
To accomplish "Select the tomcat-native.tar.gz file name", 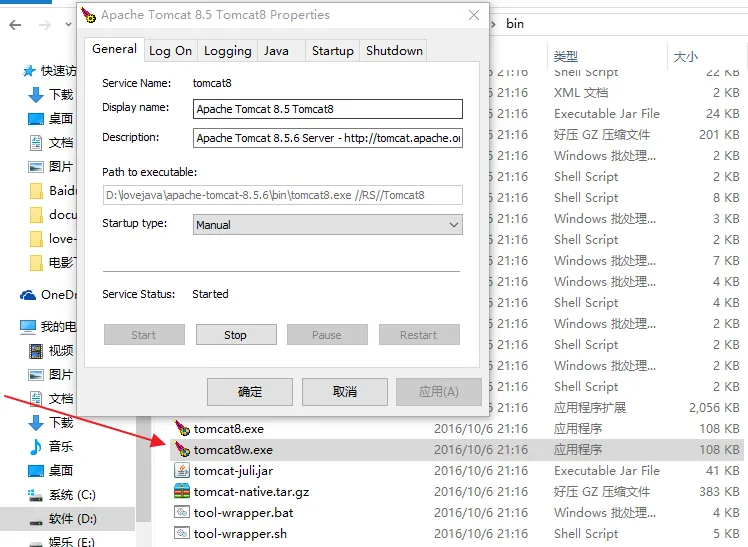I will pos(251,492).
